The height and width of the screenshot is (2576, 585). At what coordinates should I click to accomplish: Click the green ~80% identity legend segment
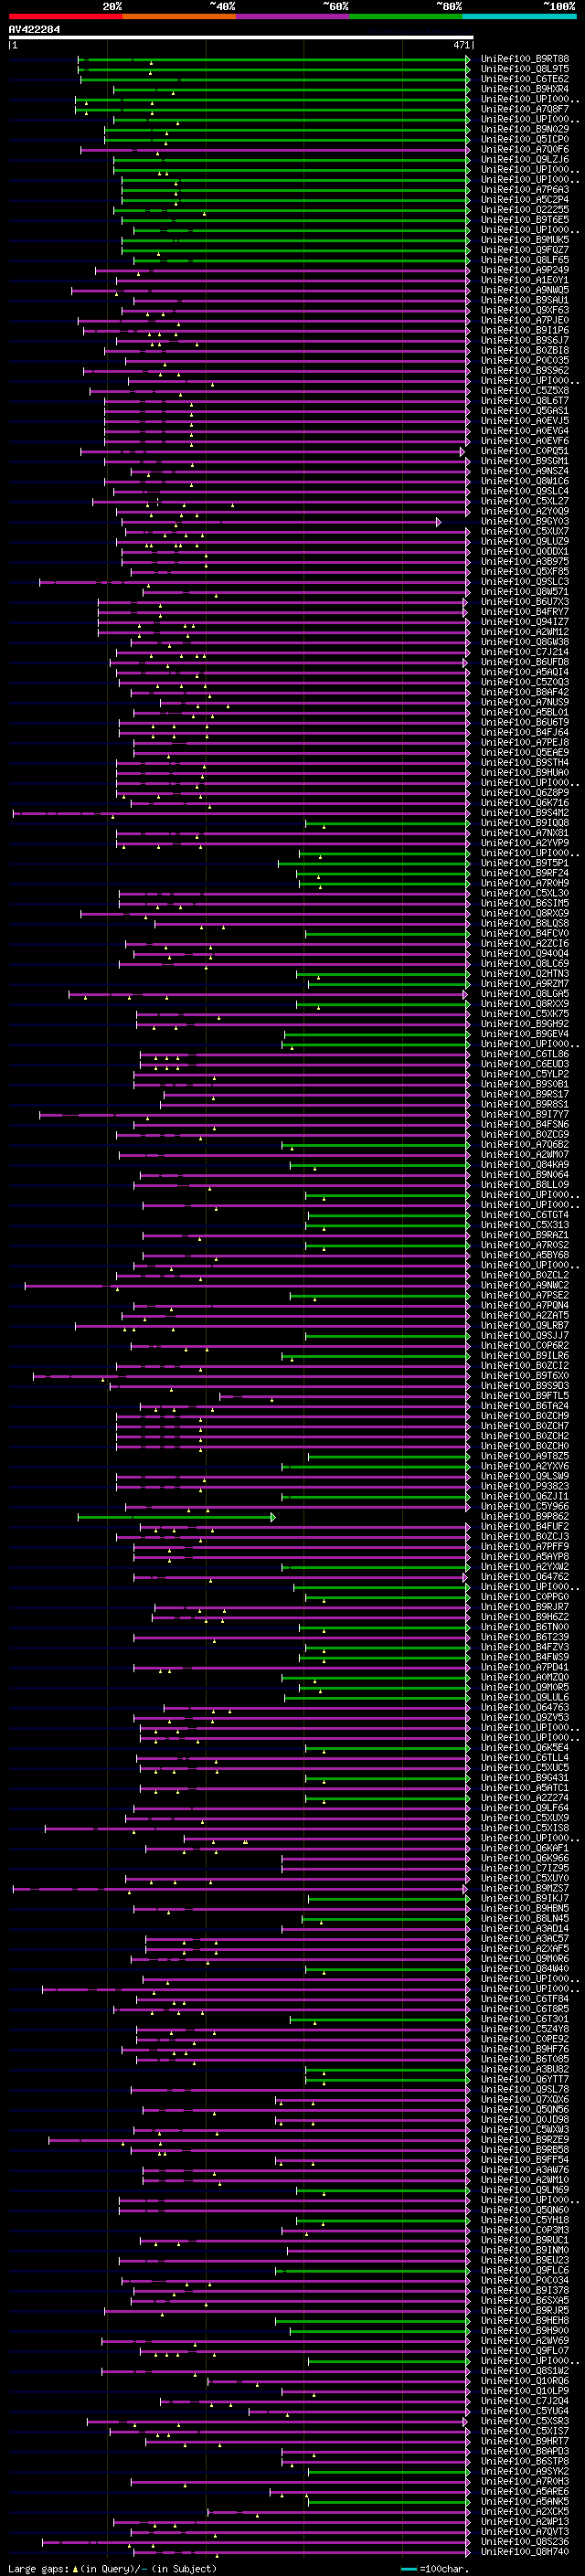(406, 16)
